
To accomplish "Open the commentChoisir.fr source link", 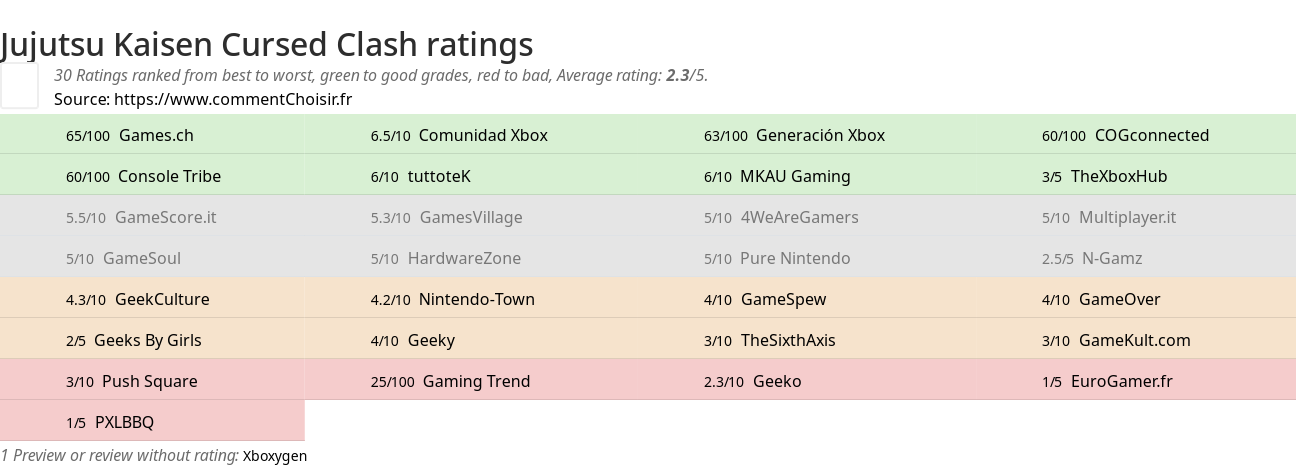I will coord(233,99).
